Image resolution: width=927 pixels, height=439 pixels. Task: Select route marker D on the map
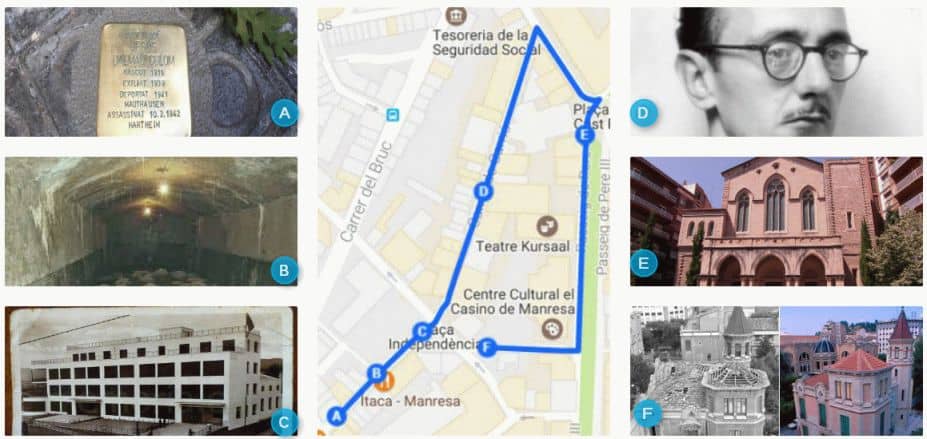click(x=484, y=191)
